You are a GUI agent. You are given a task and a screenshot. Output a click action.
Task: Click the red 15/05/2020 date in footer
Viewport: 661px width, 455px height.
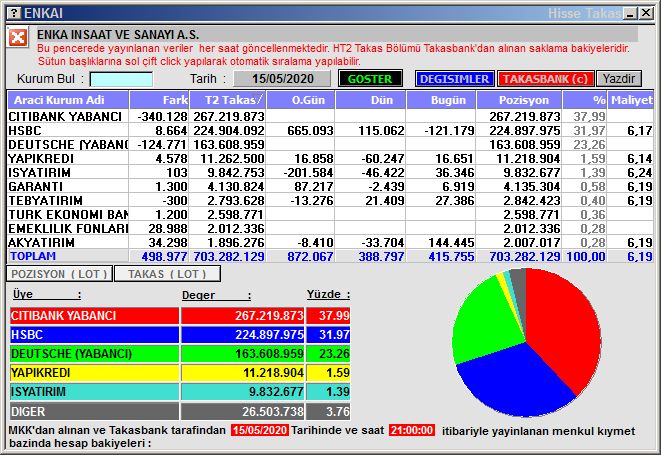tap(260, 430)
